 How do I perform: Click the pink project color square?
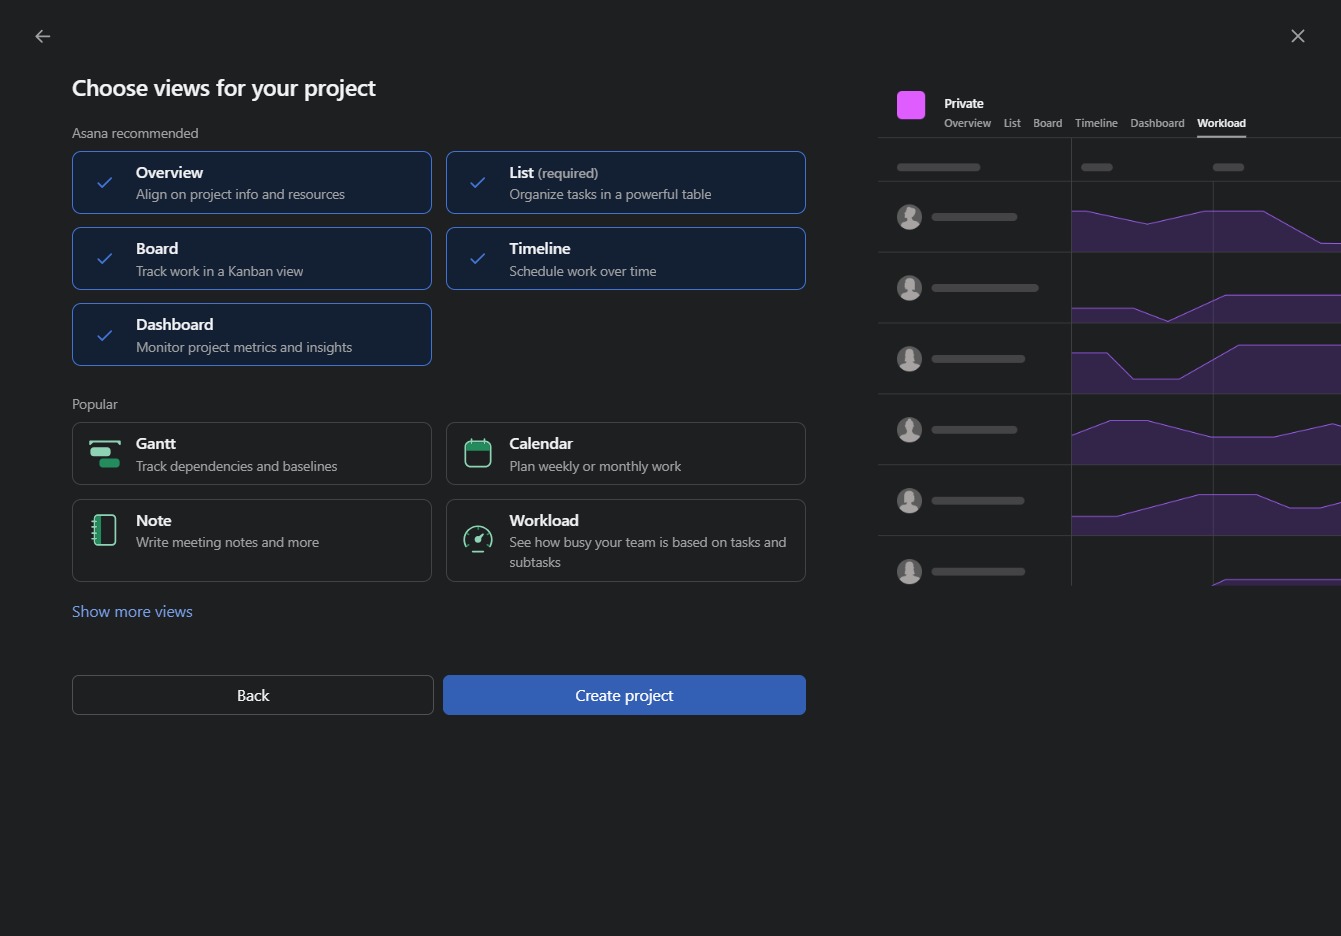(911, 105)
